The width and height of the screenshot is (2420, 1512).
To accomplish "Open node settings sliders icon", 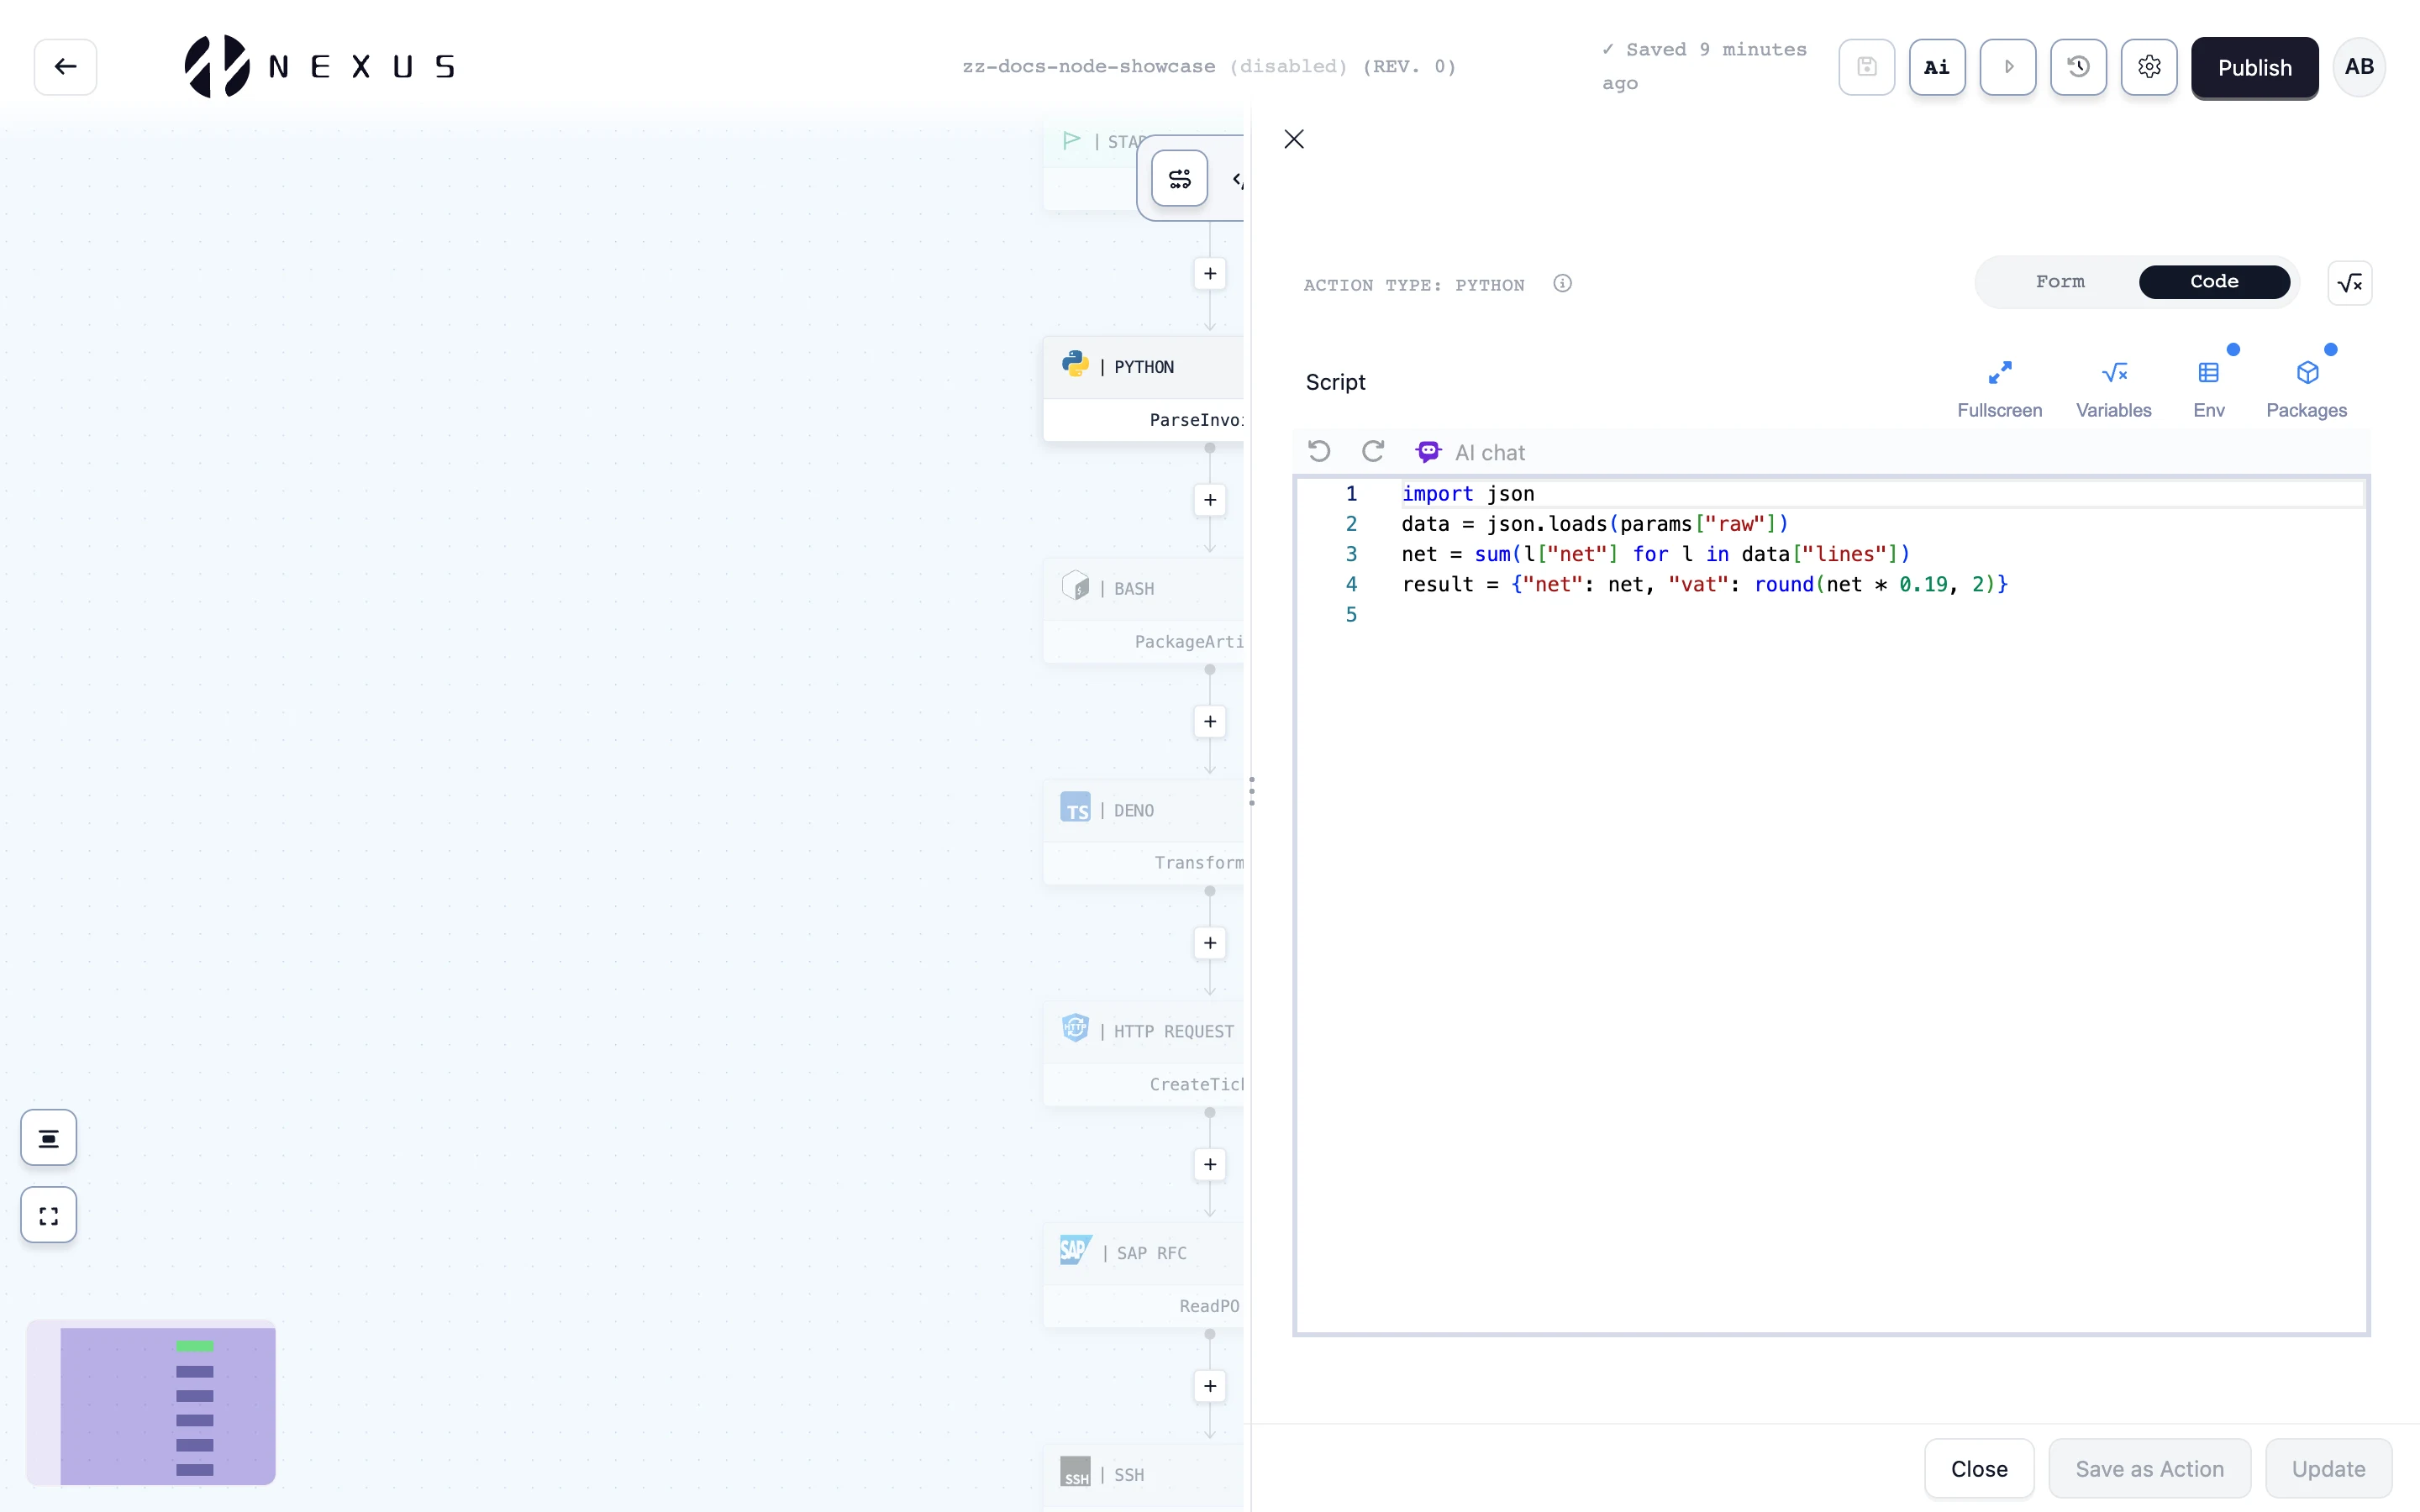I will 1179,179.
